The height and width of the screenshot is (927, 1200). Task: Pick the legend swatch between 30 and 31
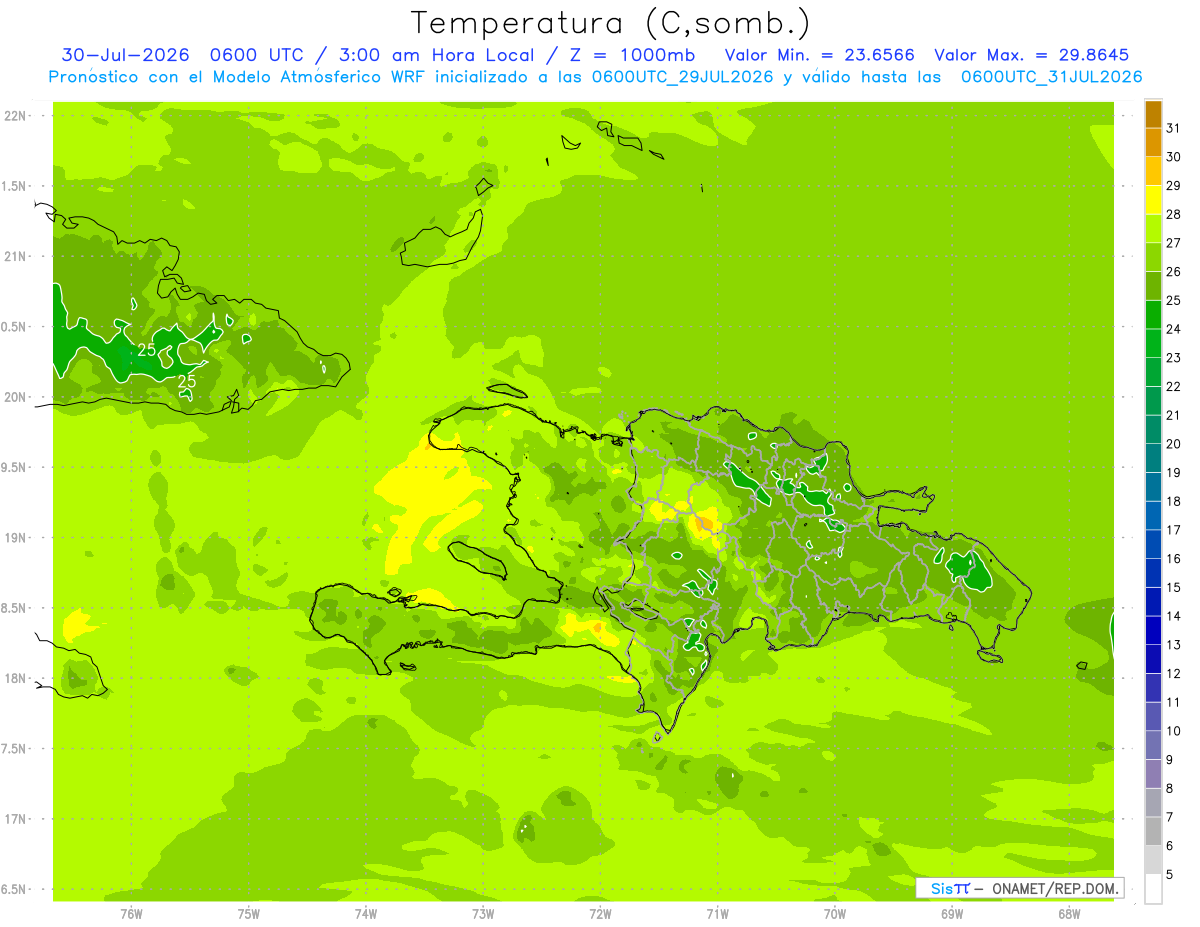click(1153, 143)
